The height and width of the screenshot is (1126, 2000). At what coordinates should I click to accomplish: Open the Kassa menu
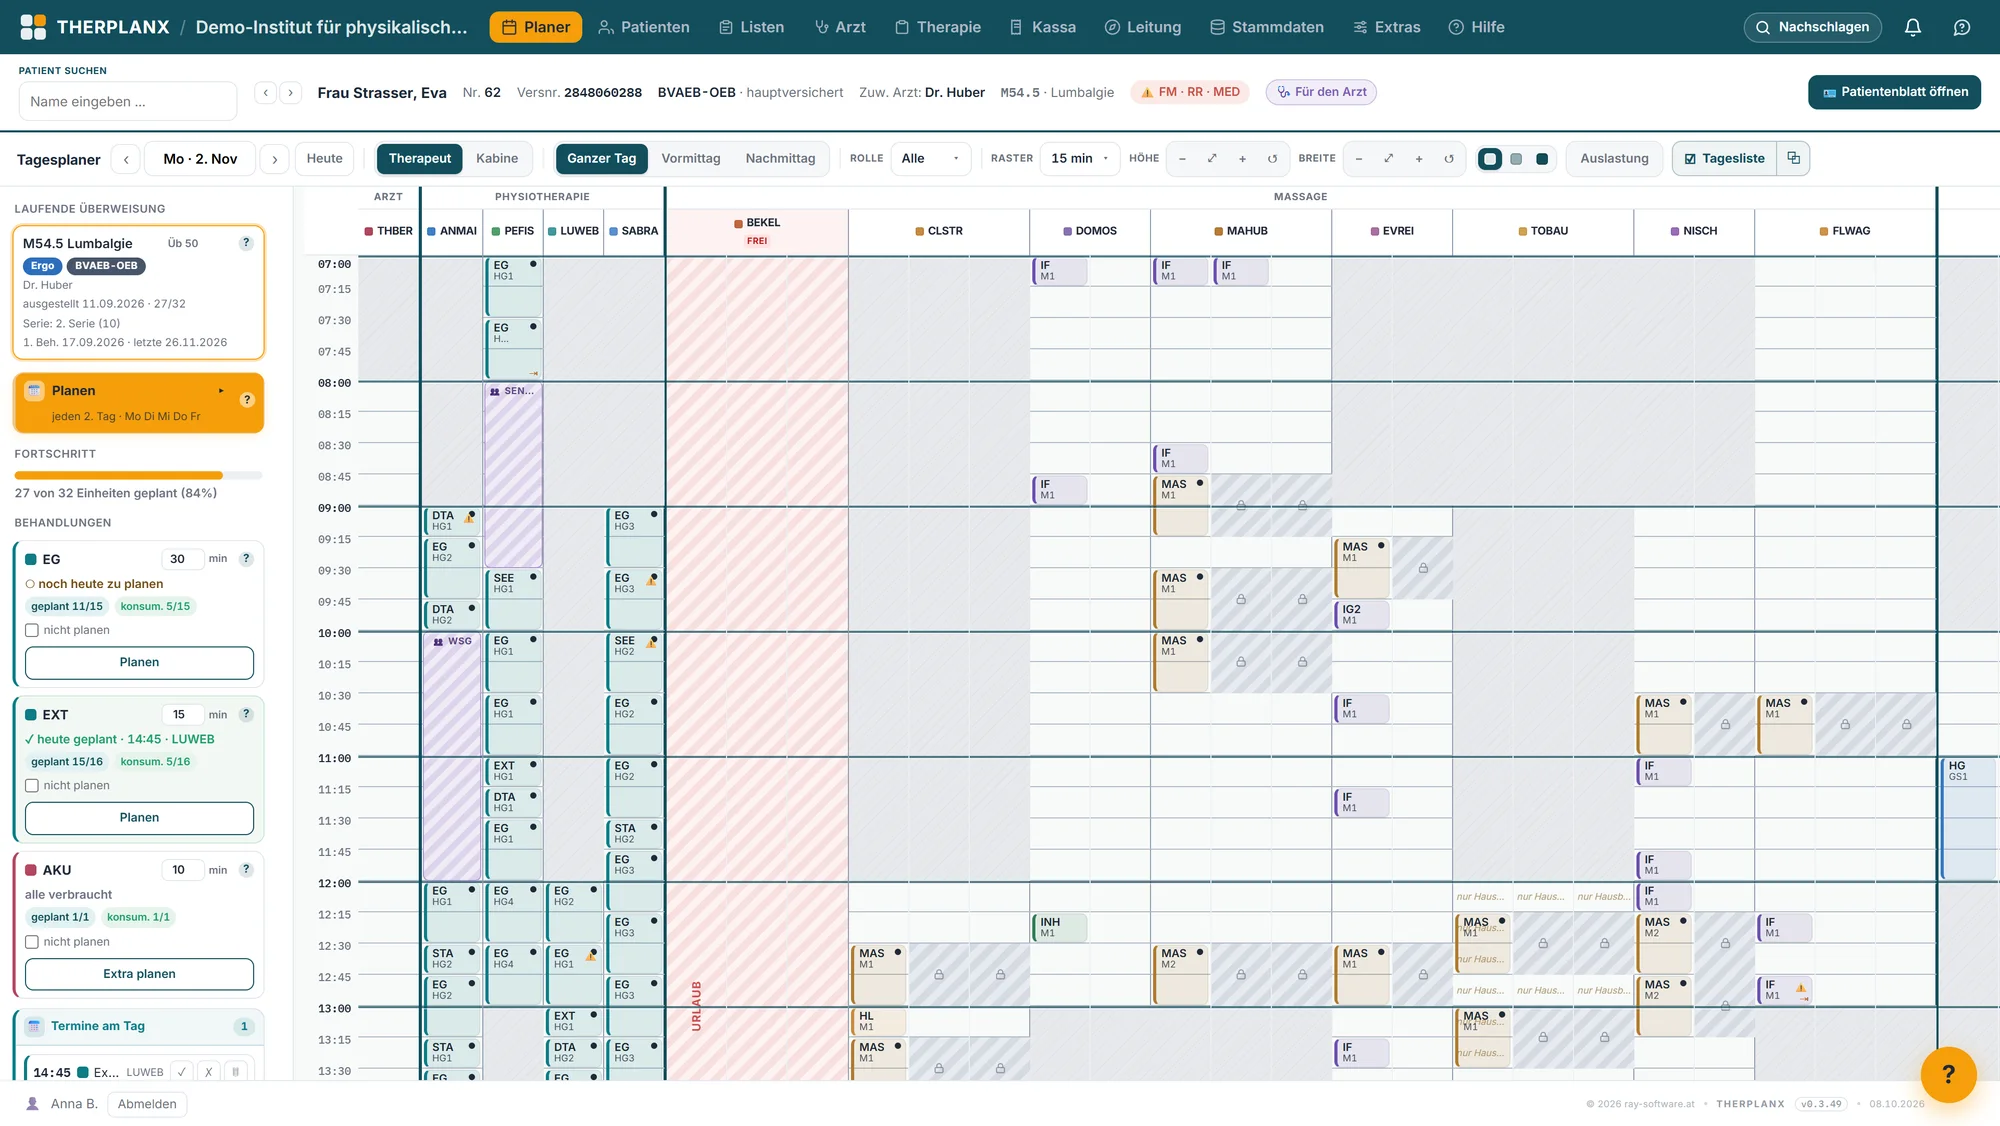[1042, 27]
